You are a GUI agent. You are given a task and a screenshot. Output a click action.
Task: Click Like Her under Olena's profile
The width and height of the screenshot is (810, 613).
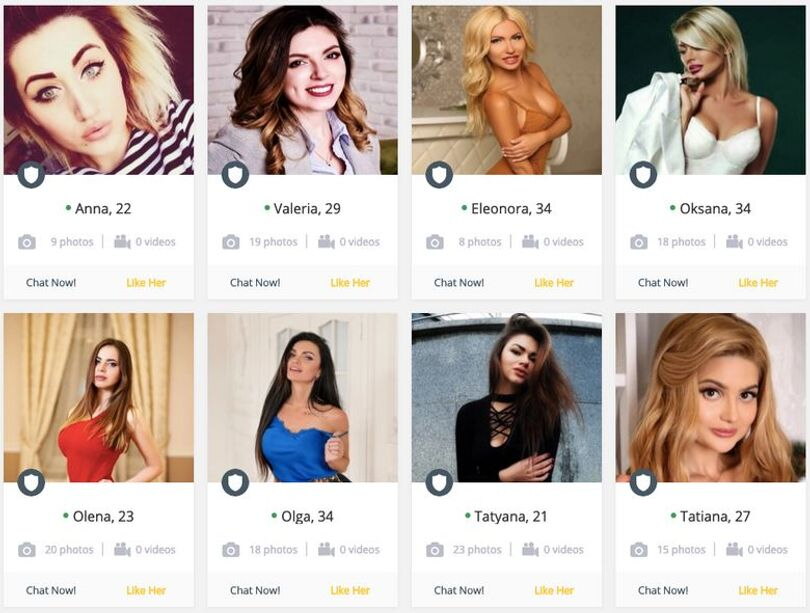coord(146,590)
